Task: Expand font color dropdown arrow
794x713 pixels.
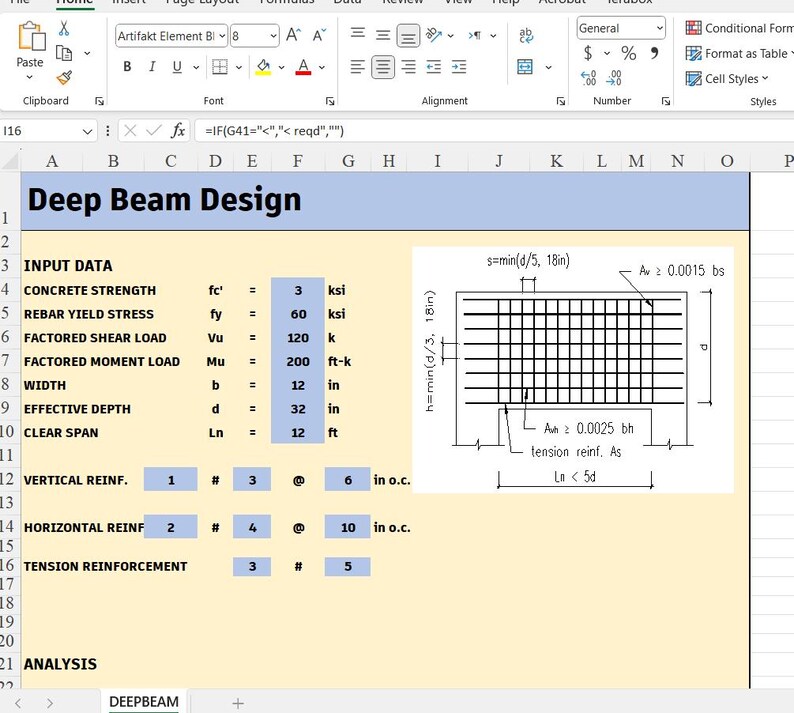Action: [x=322, y=67]
